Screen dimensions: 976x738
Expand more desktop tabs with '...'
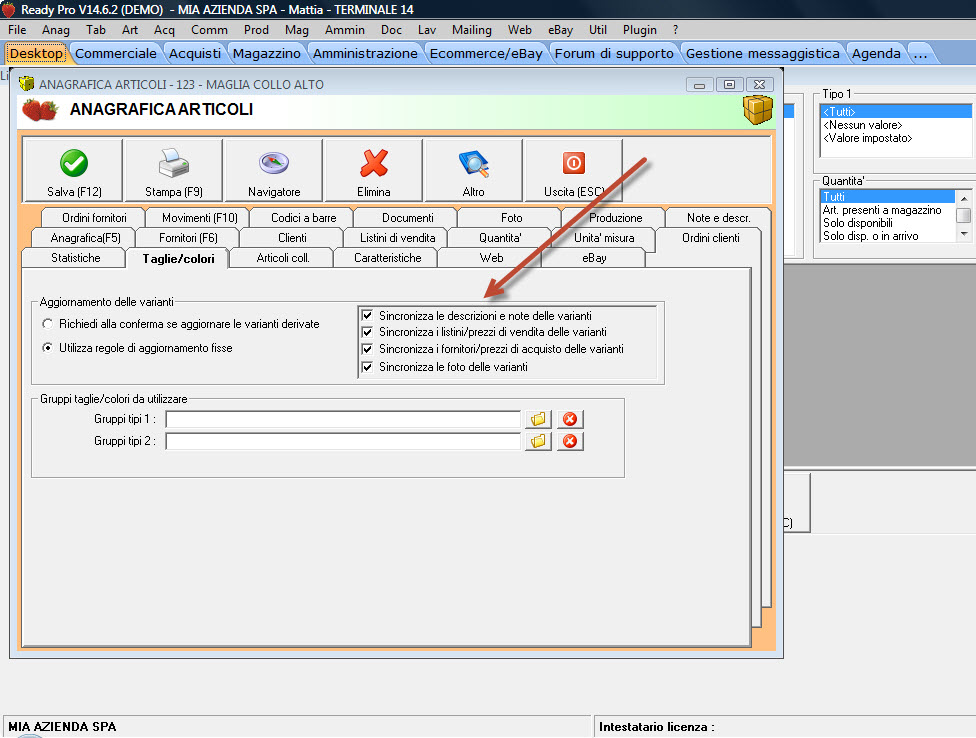[x=921, y=54]
